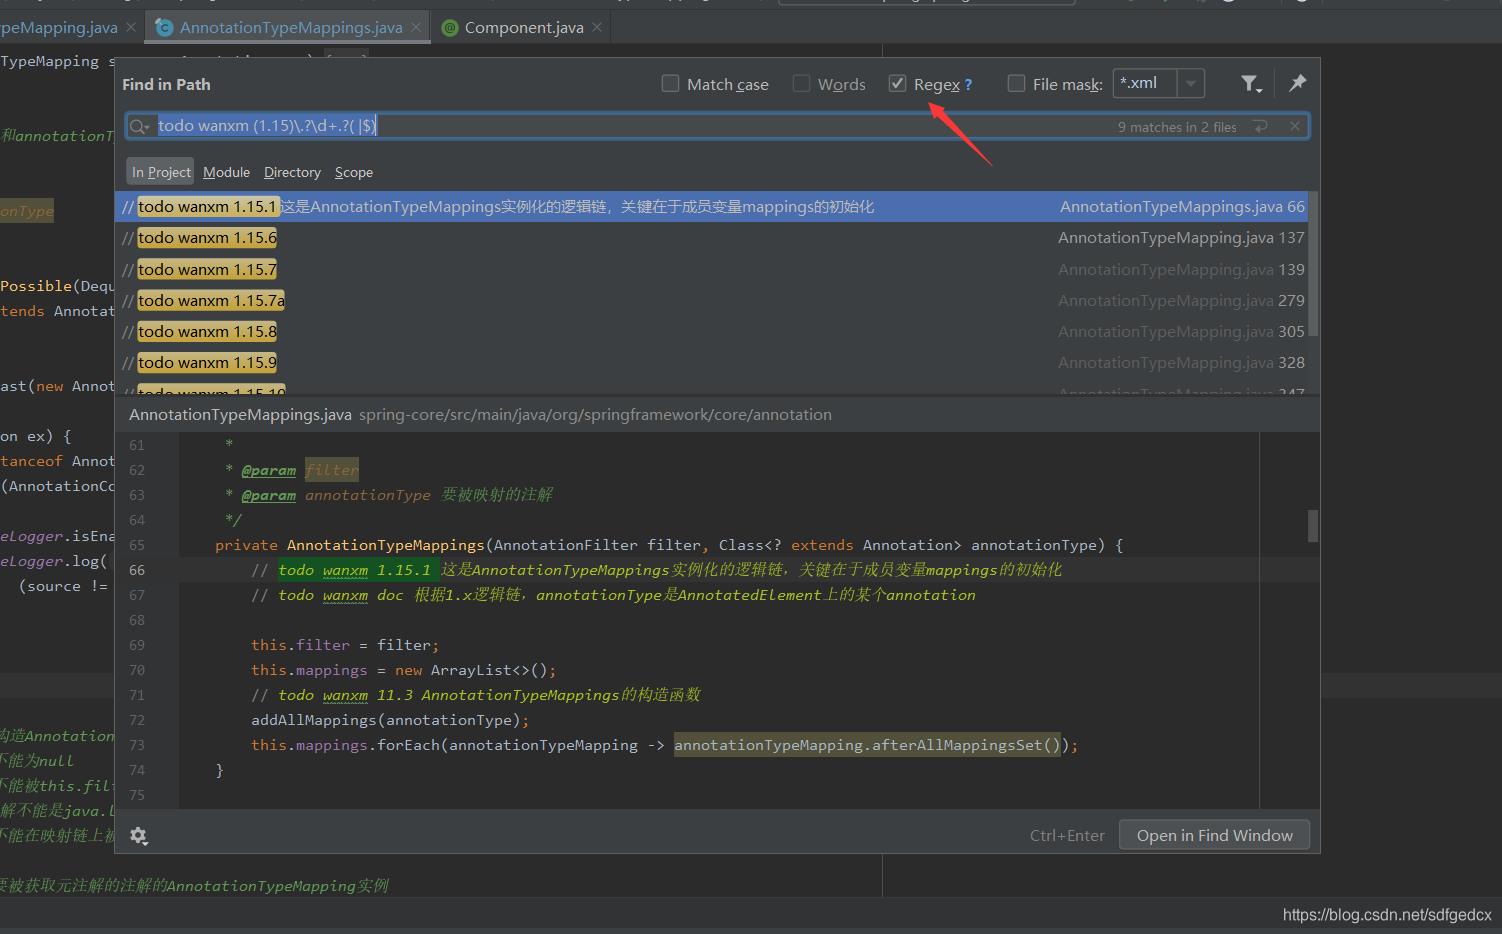The width and height of the screenshot is (1502, 934).
Task: Click line number 66 in preview gutter
Action: [137, 570]
